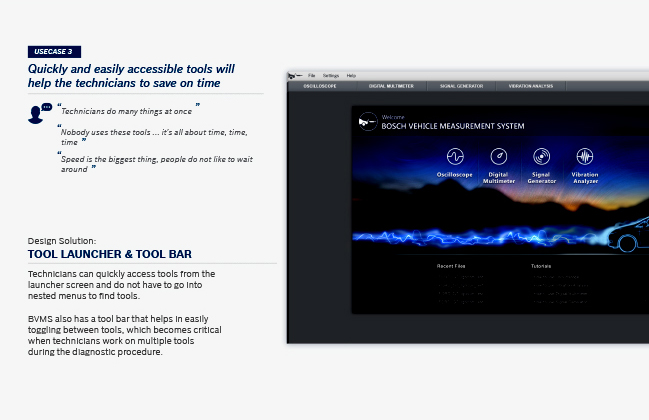
Task: Start the Signal Generator launcher icon
Action: point(541,157)
